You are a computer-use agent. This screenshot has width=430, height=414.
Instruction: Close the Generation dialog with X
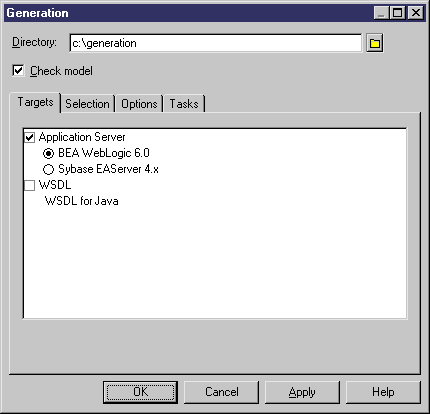(416, 13)
